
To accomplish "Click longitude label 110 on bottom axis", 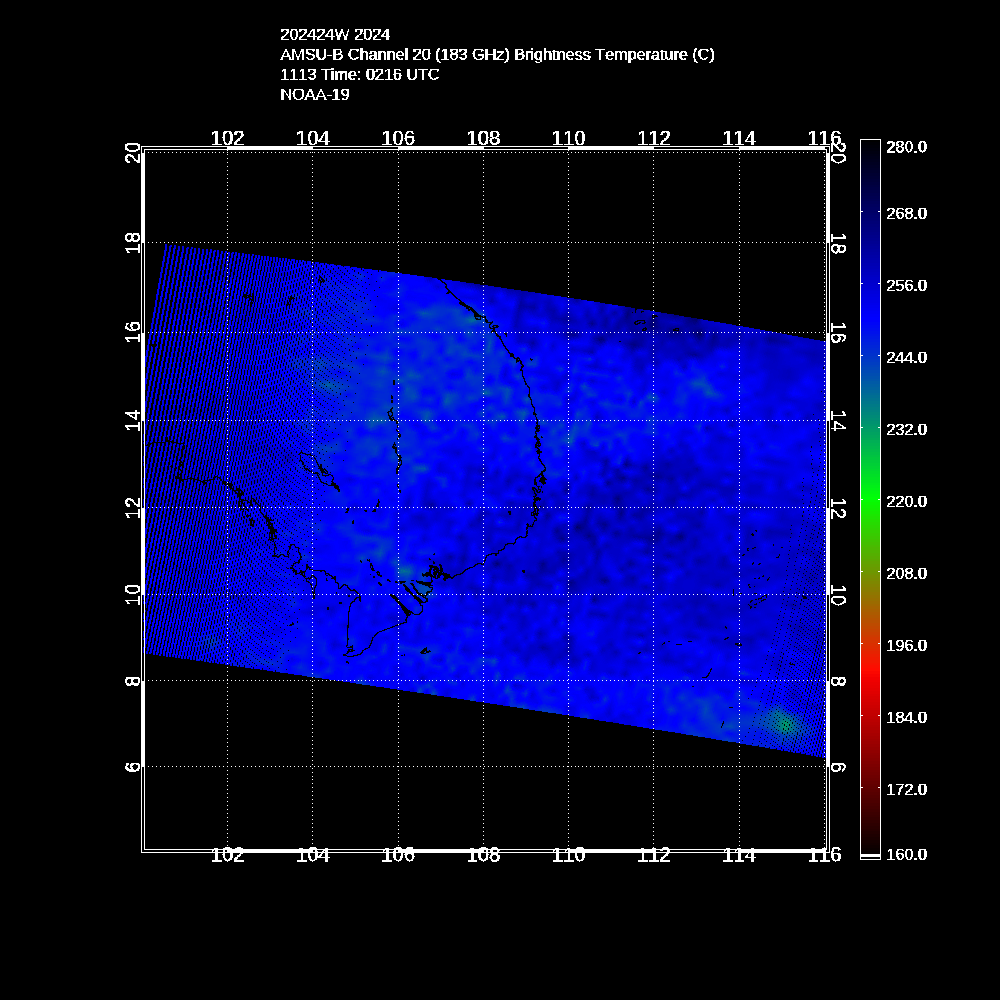I will pos(568,855).
